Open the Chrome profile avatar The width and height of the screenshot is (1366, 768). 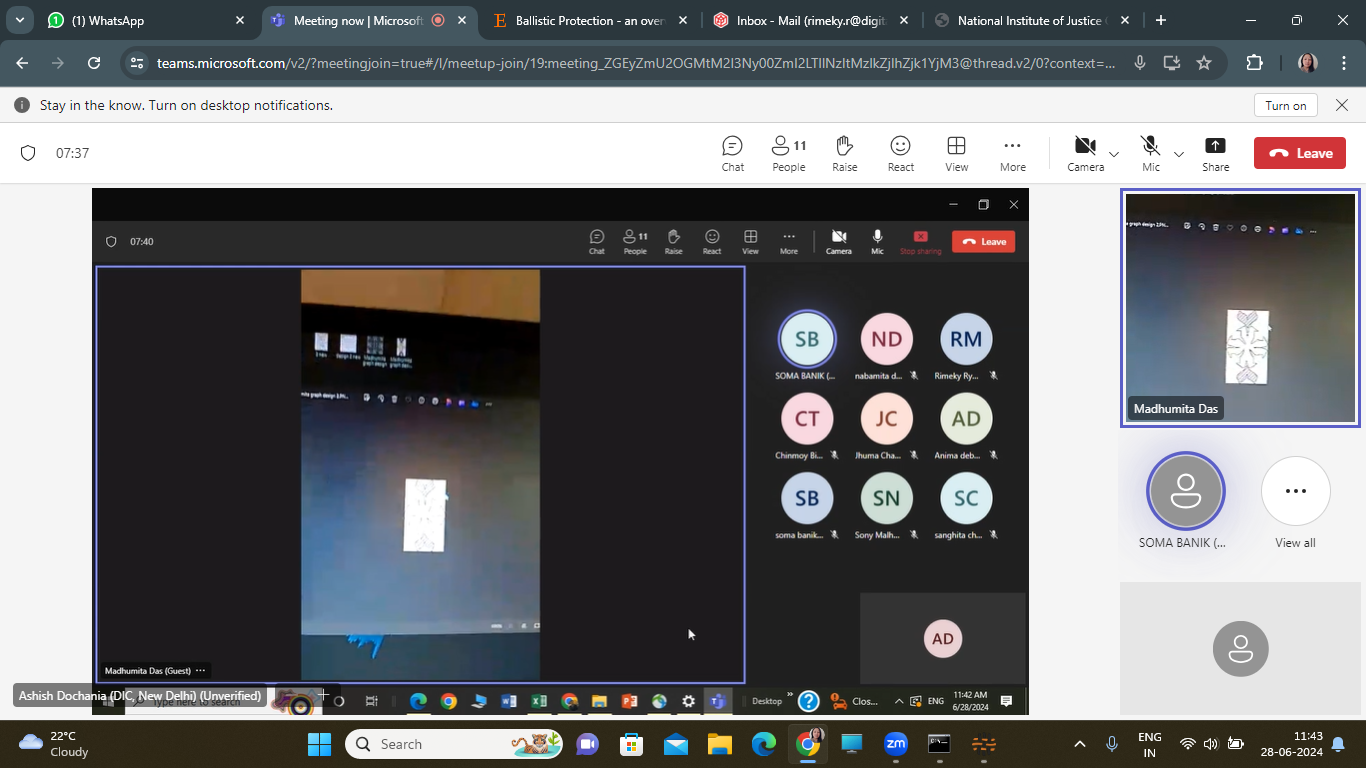click(x=1308, y=63)
